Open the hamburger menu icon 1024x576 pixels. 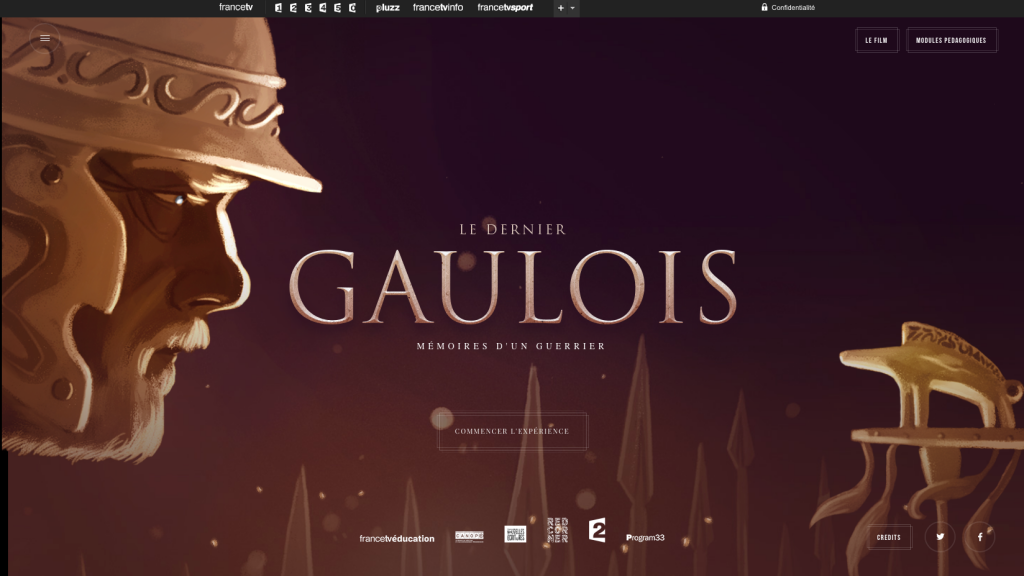click(45, 39)
